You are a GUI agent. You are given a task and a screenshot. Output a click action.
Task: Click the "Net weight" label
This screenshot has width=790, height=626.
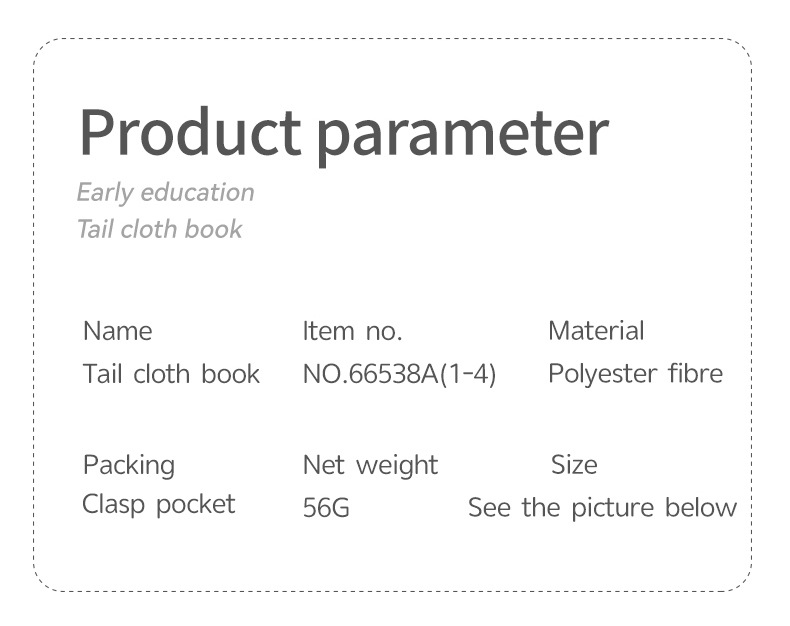click(370, 465)
